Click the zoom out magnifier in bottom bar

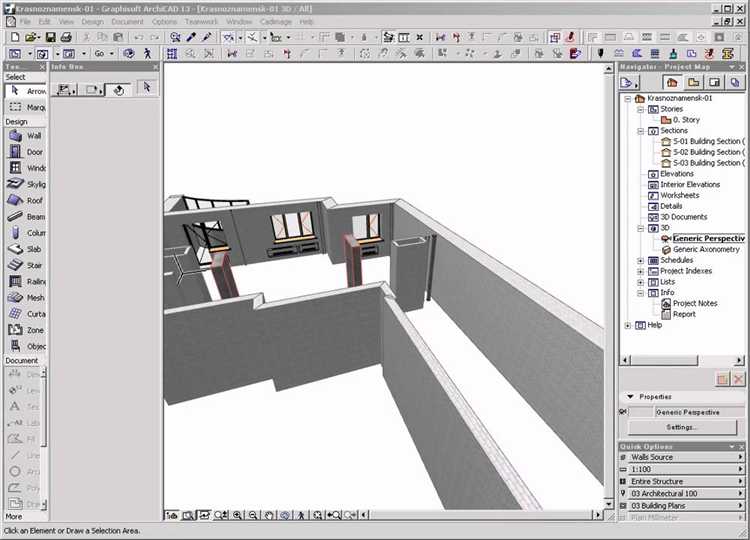(253, 515)
